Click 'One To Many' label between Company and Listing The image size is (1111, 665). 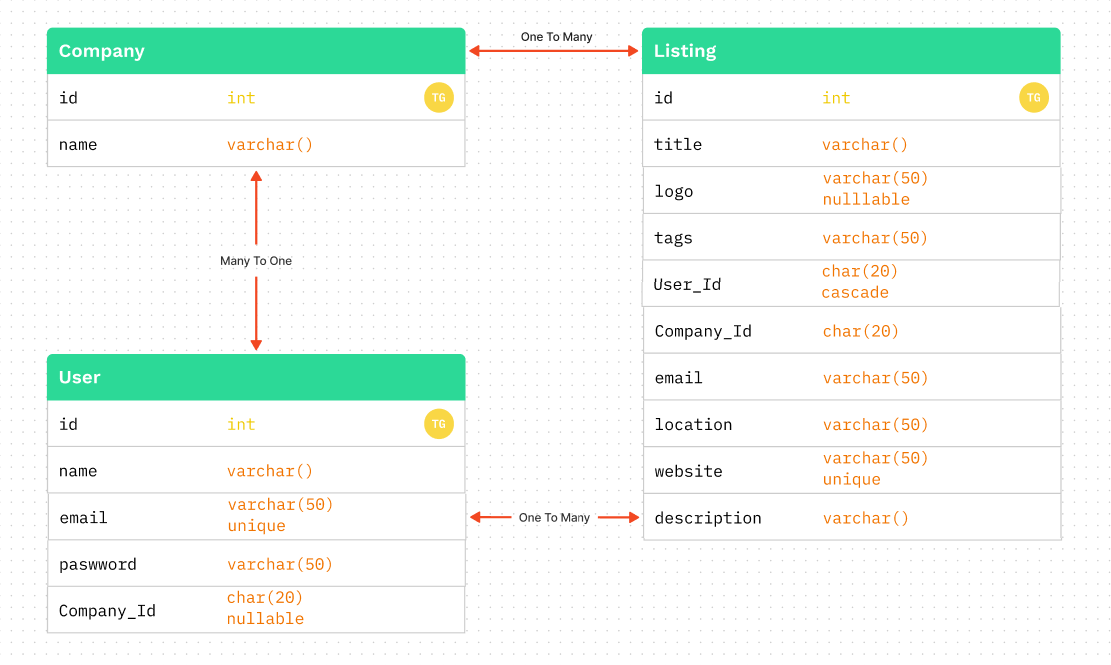(556, 37)
